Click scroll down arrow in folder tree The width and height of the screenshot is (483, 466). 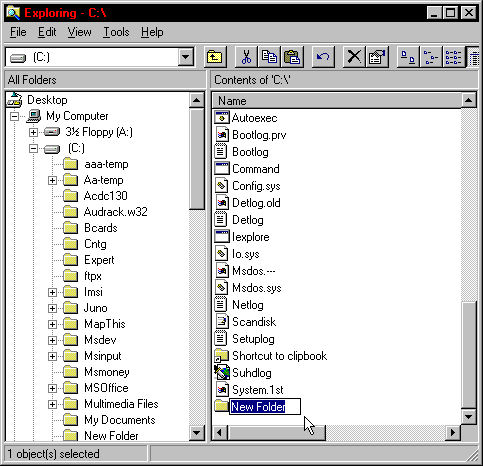coord(197,433)
